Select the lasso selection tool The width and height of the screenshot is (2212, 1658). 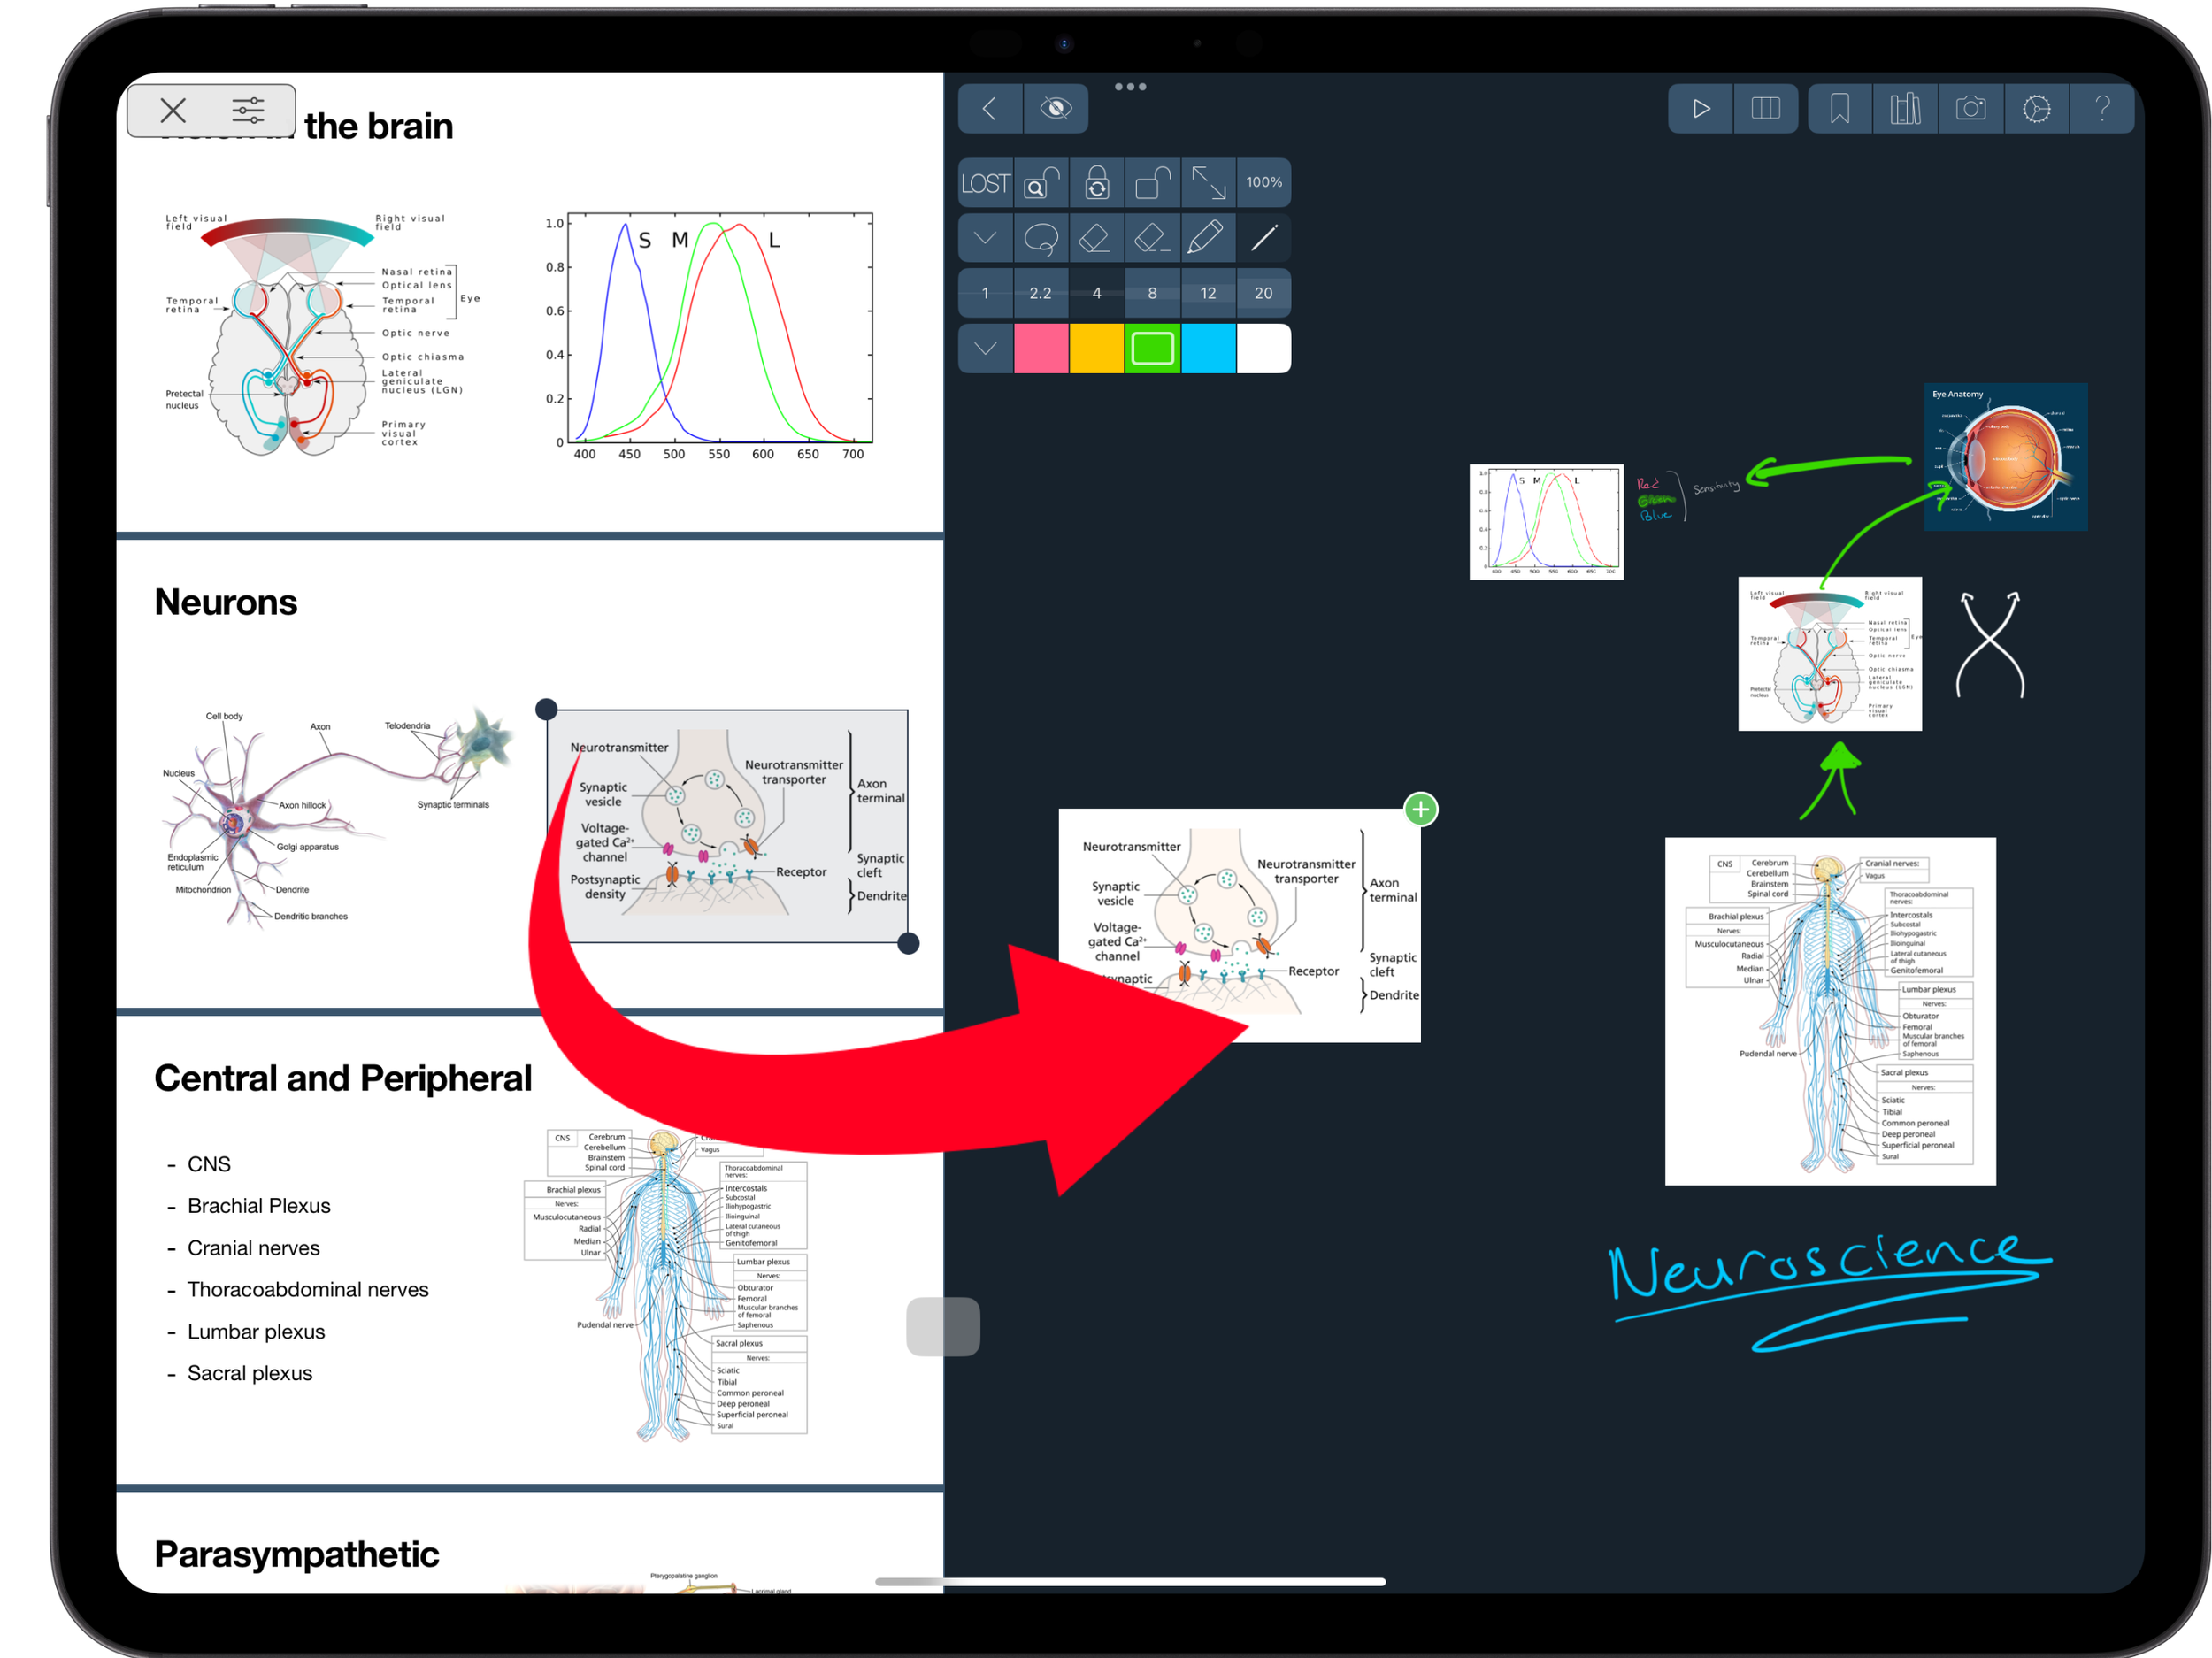[1041, 238]
